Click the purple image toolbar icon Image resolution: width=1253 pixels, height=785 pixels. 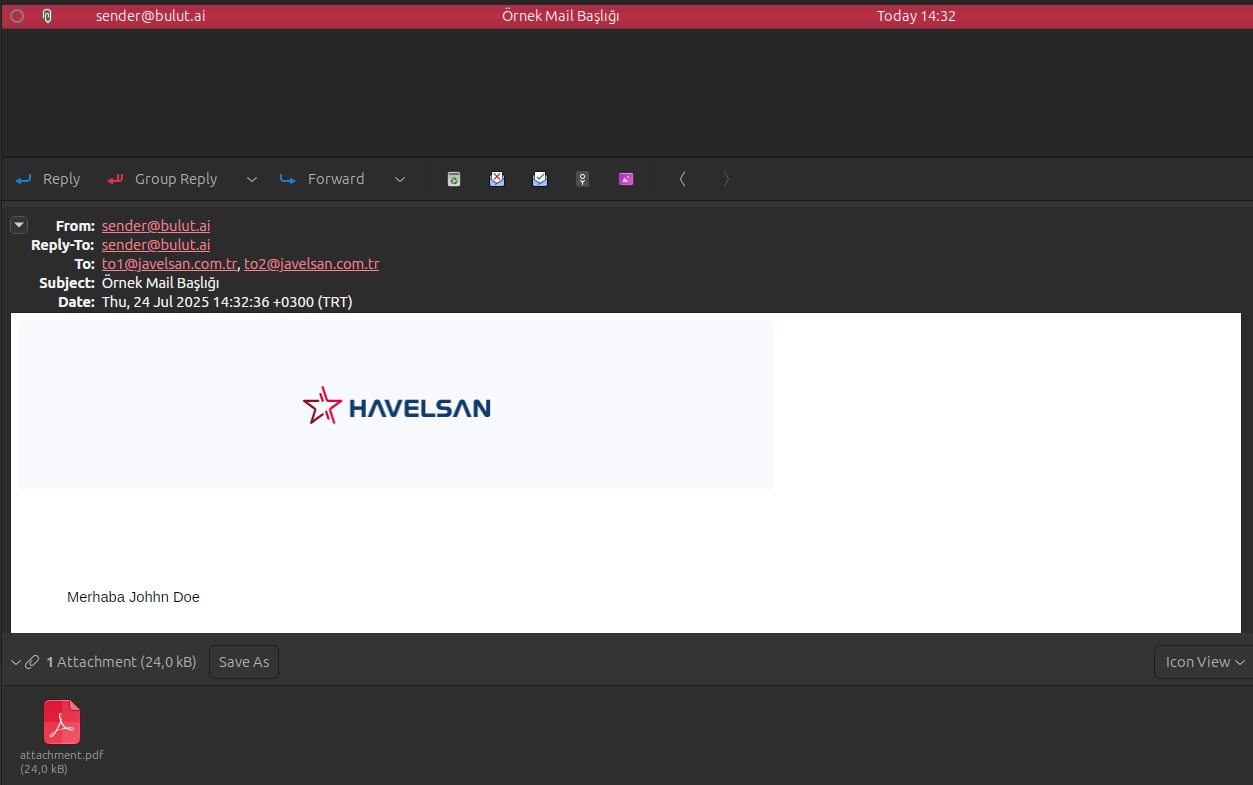pyautogui.click(x=626, y=179)
